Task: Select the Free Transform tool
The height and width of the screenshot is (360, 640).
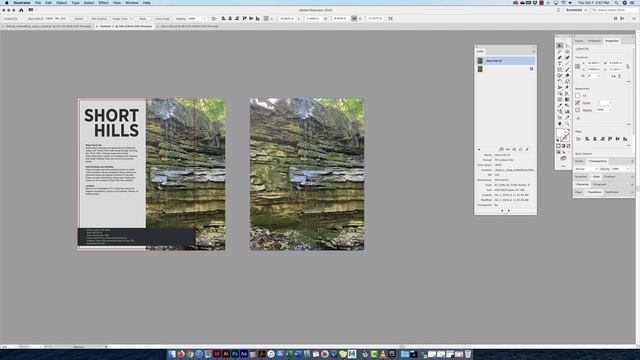Action: tap(567, 87)
